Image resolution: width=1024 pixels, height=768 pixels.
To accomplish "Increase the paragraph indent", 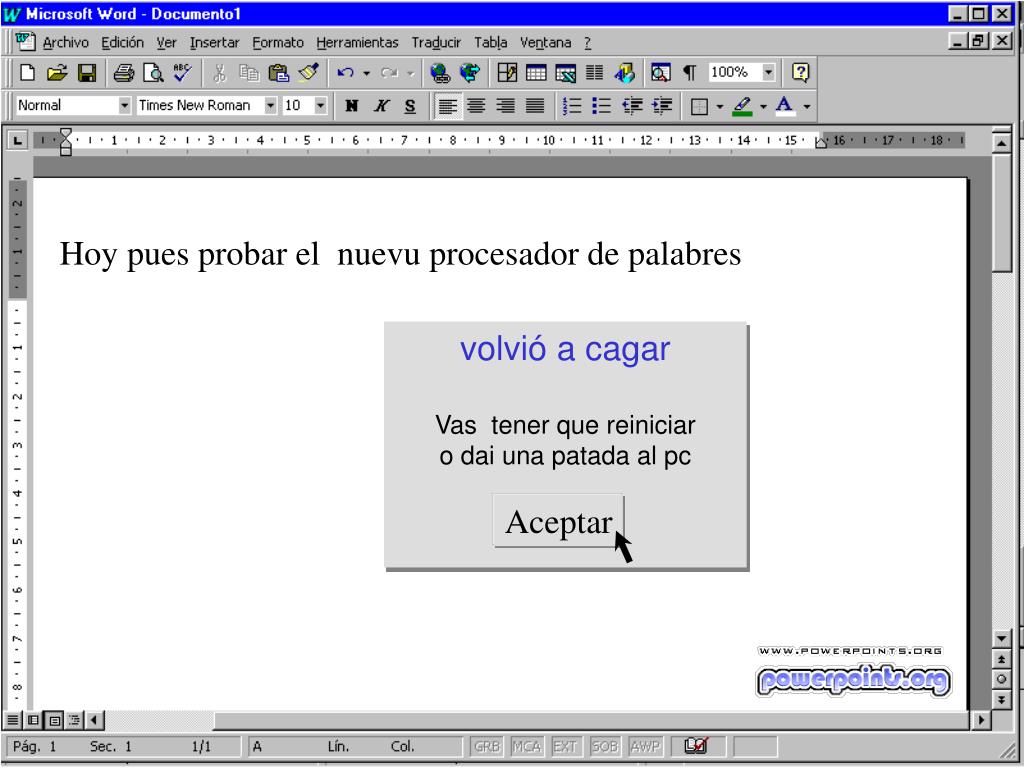I will (x=662, y=106).
